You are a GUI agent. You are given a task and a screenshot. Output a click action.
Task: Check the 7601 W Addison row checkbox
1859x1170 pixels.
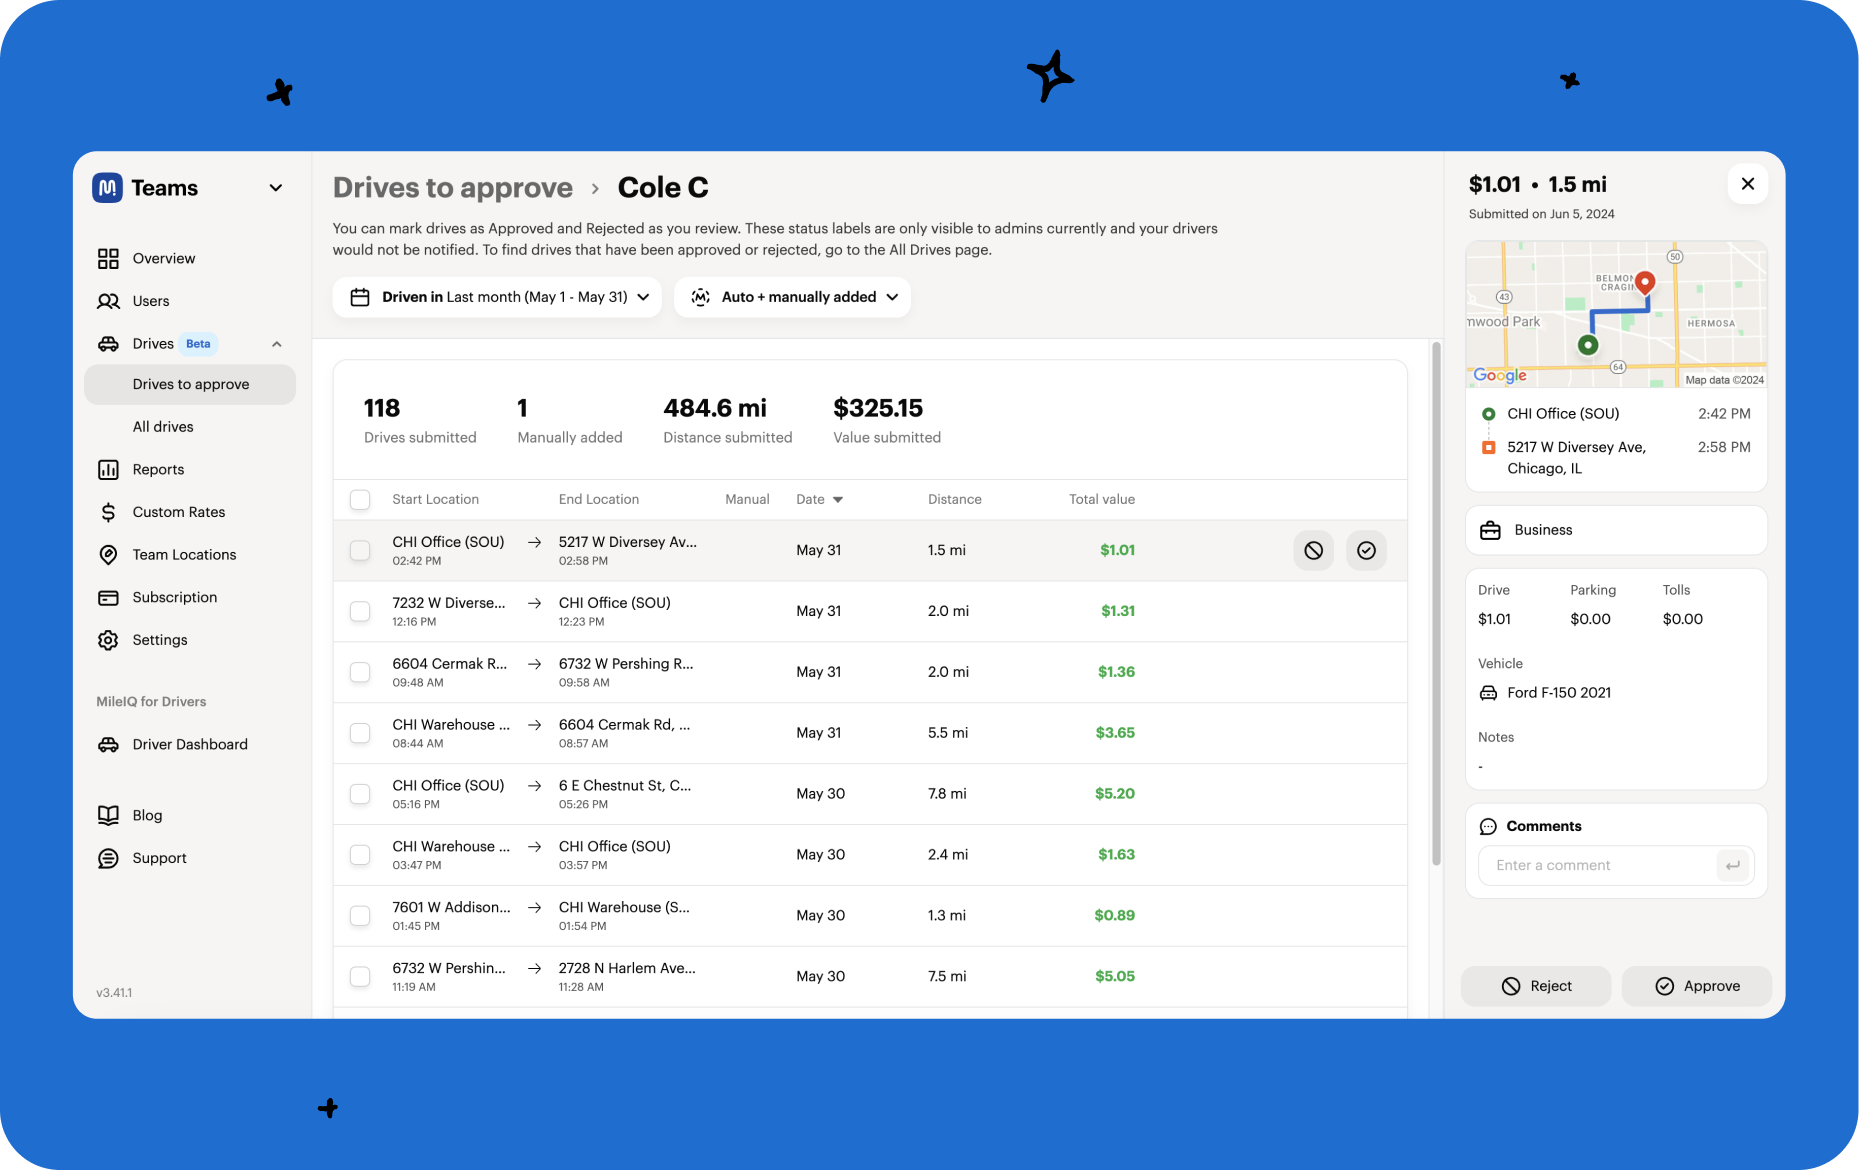360,916
